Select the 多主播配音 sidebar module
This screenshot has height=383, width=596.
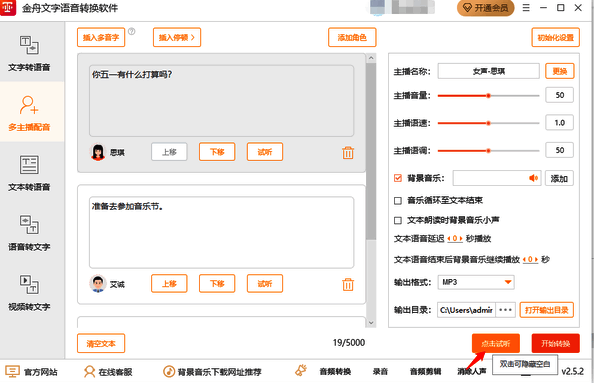29,112
